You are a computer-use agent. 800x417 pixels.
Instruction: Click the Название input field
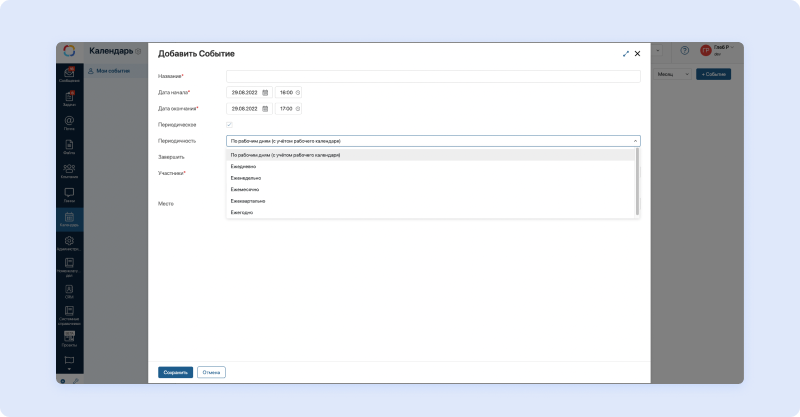pos(433,76)
